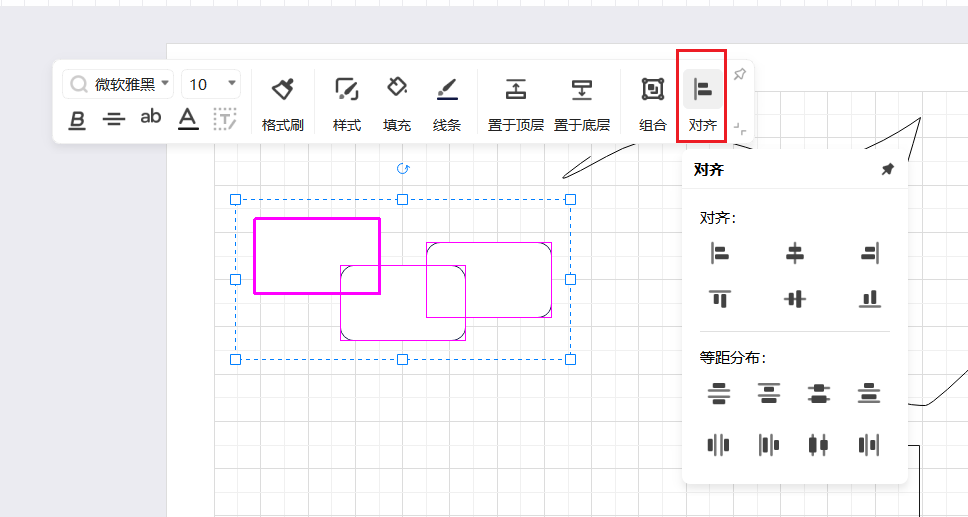Toggle strikethrough text formatting
This screenshot has height=517, width=968.
tap(114, 120)
